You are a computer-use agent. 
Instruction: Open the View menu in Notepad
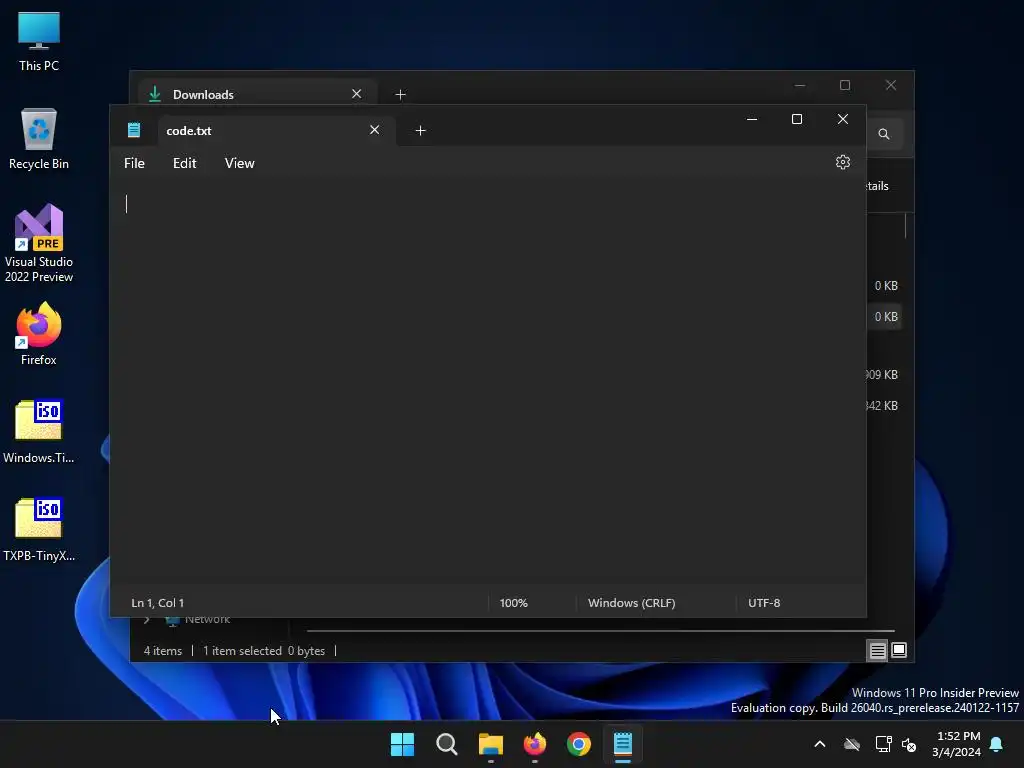point(240,163)
